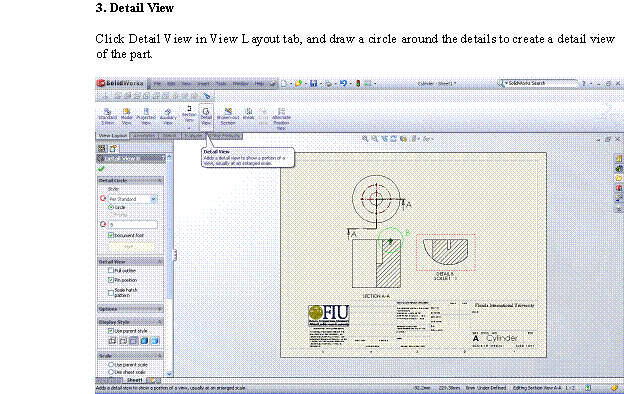Open the View menu
This screenshot has height=394, width=624.
point(186,84)
